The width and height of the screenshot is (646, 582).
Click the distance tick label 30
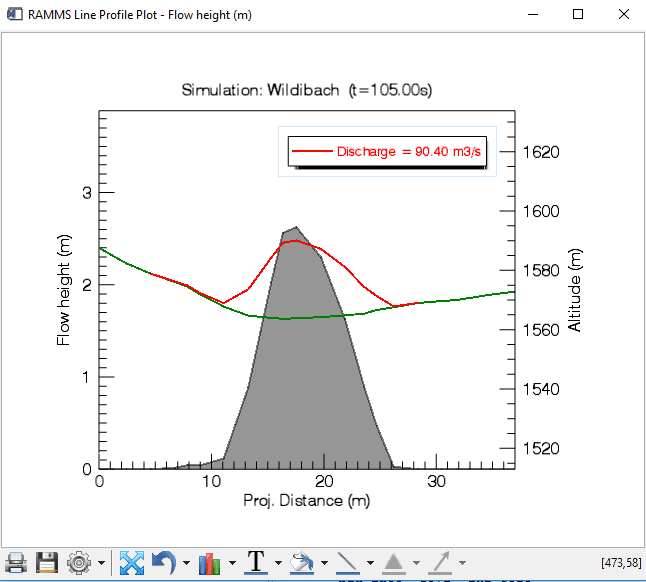(436, 481)
